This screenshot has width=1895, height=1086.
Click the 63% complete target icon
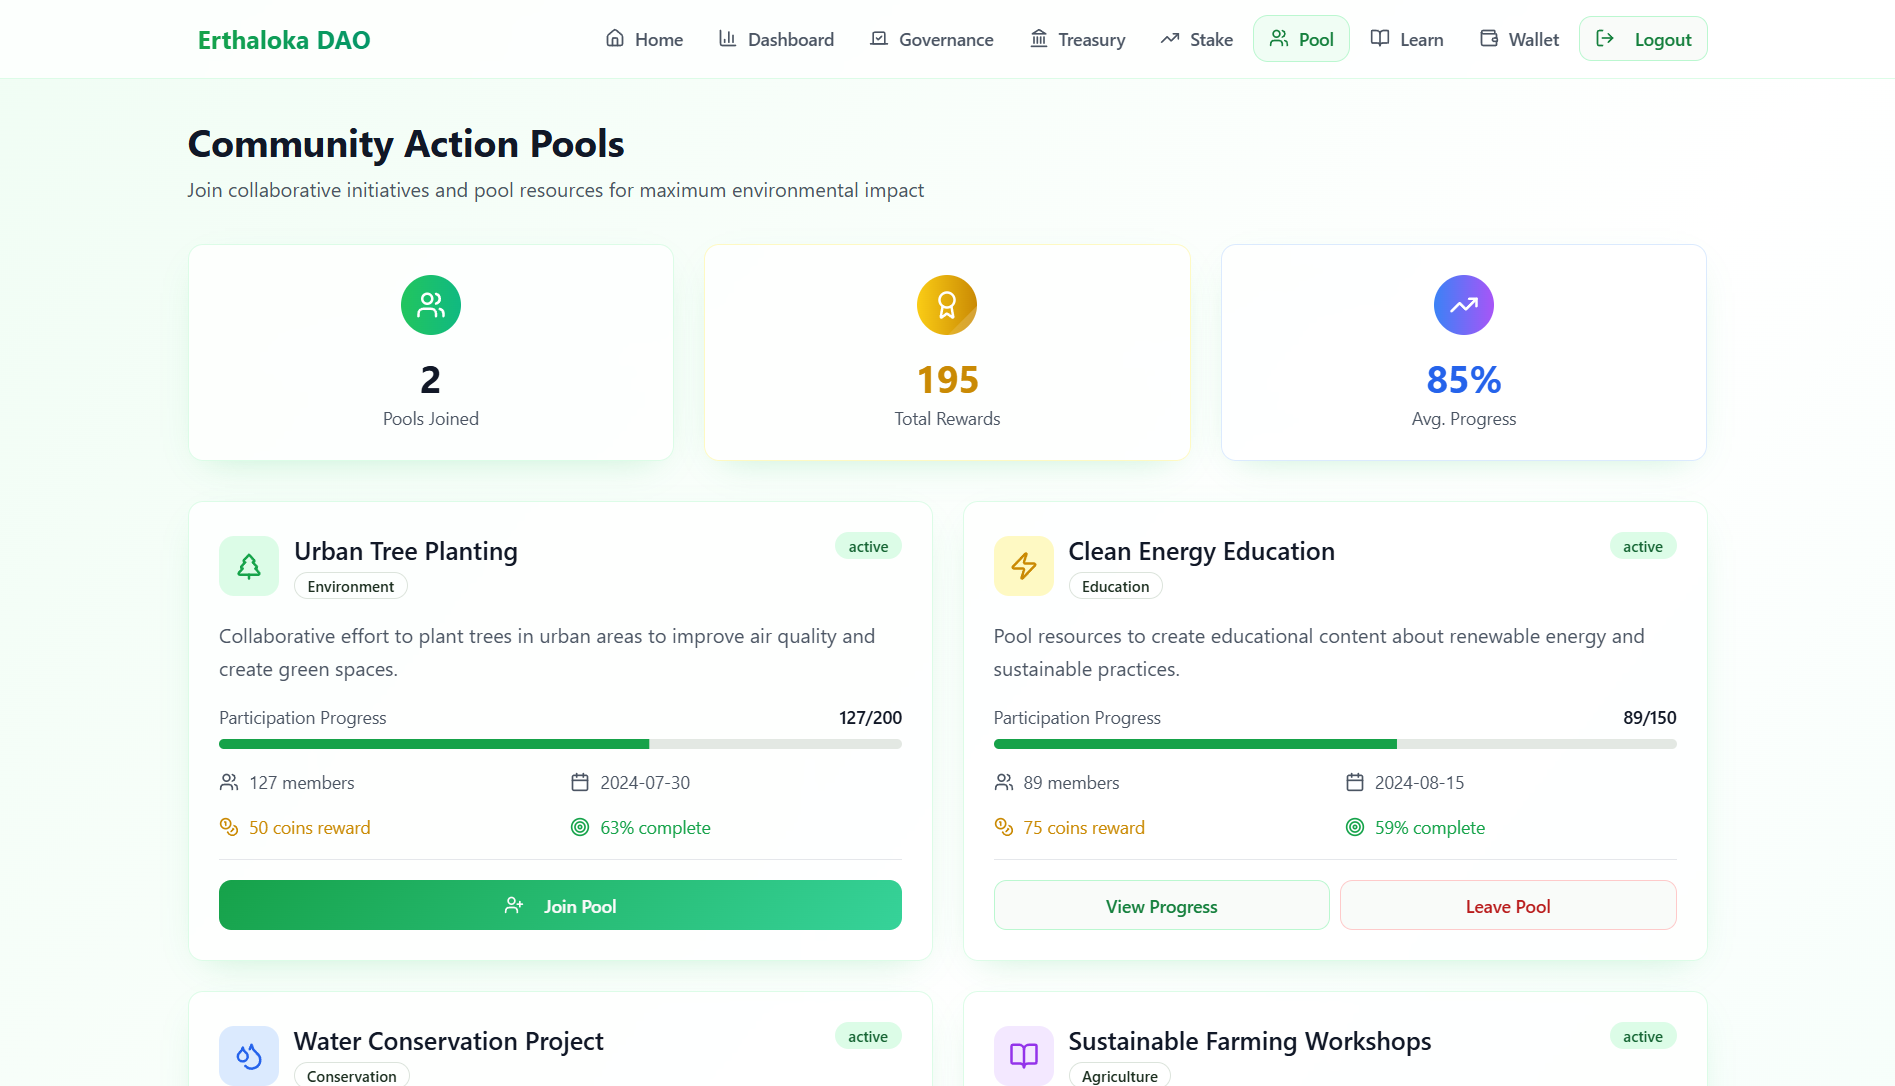pyautogui.click(x=580, y=827)
